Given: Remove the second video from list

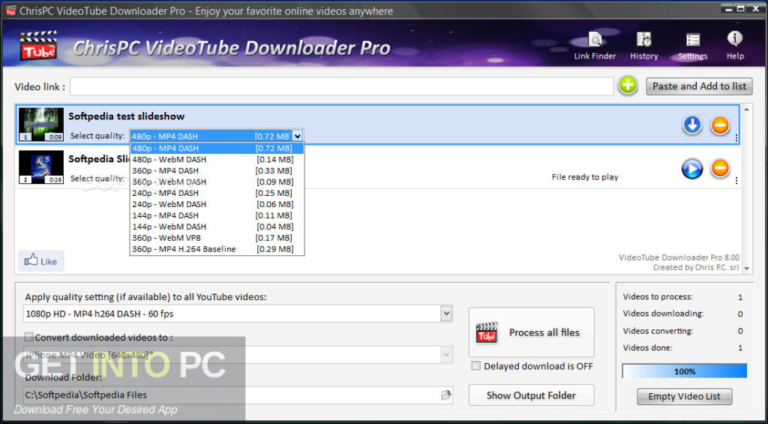Looking at the screenshot, I should click(x=720, y=169).
